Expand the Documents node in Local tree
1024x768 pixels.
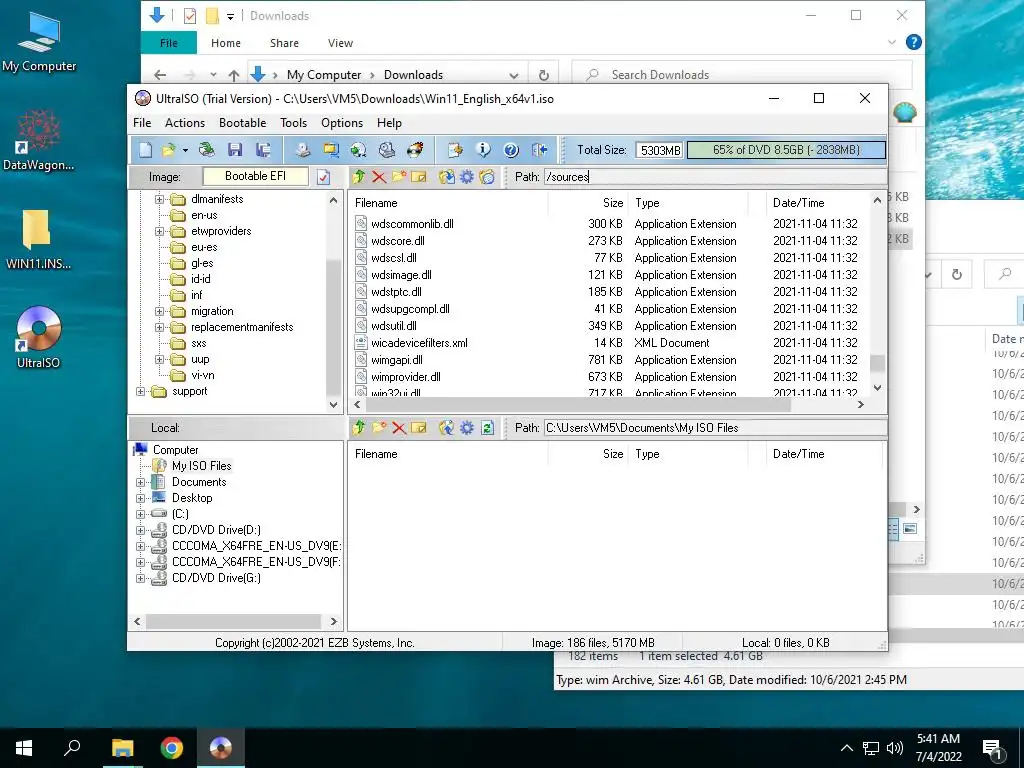140,482
